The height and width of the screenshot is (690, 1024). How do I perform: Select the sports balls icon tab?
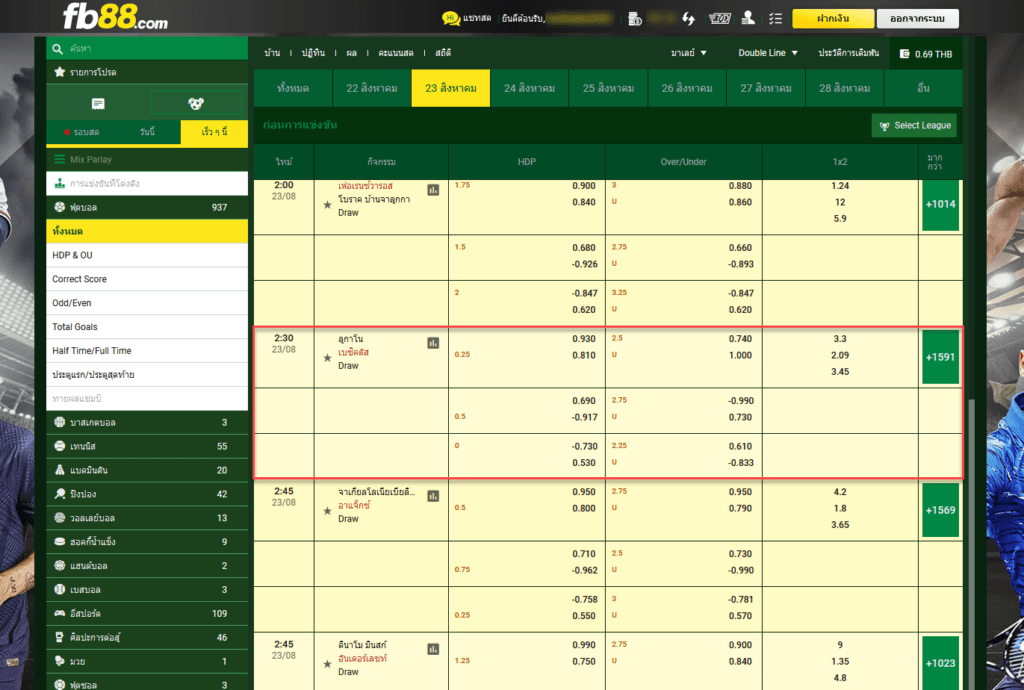(x=196, y=102)
